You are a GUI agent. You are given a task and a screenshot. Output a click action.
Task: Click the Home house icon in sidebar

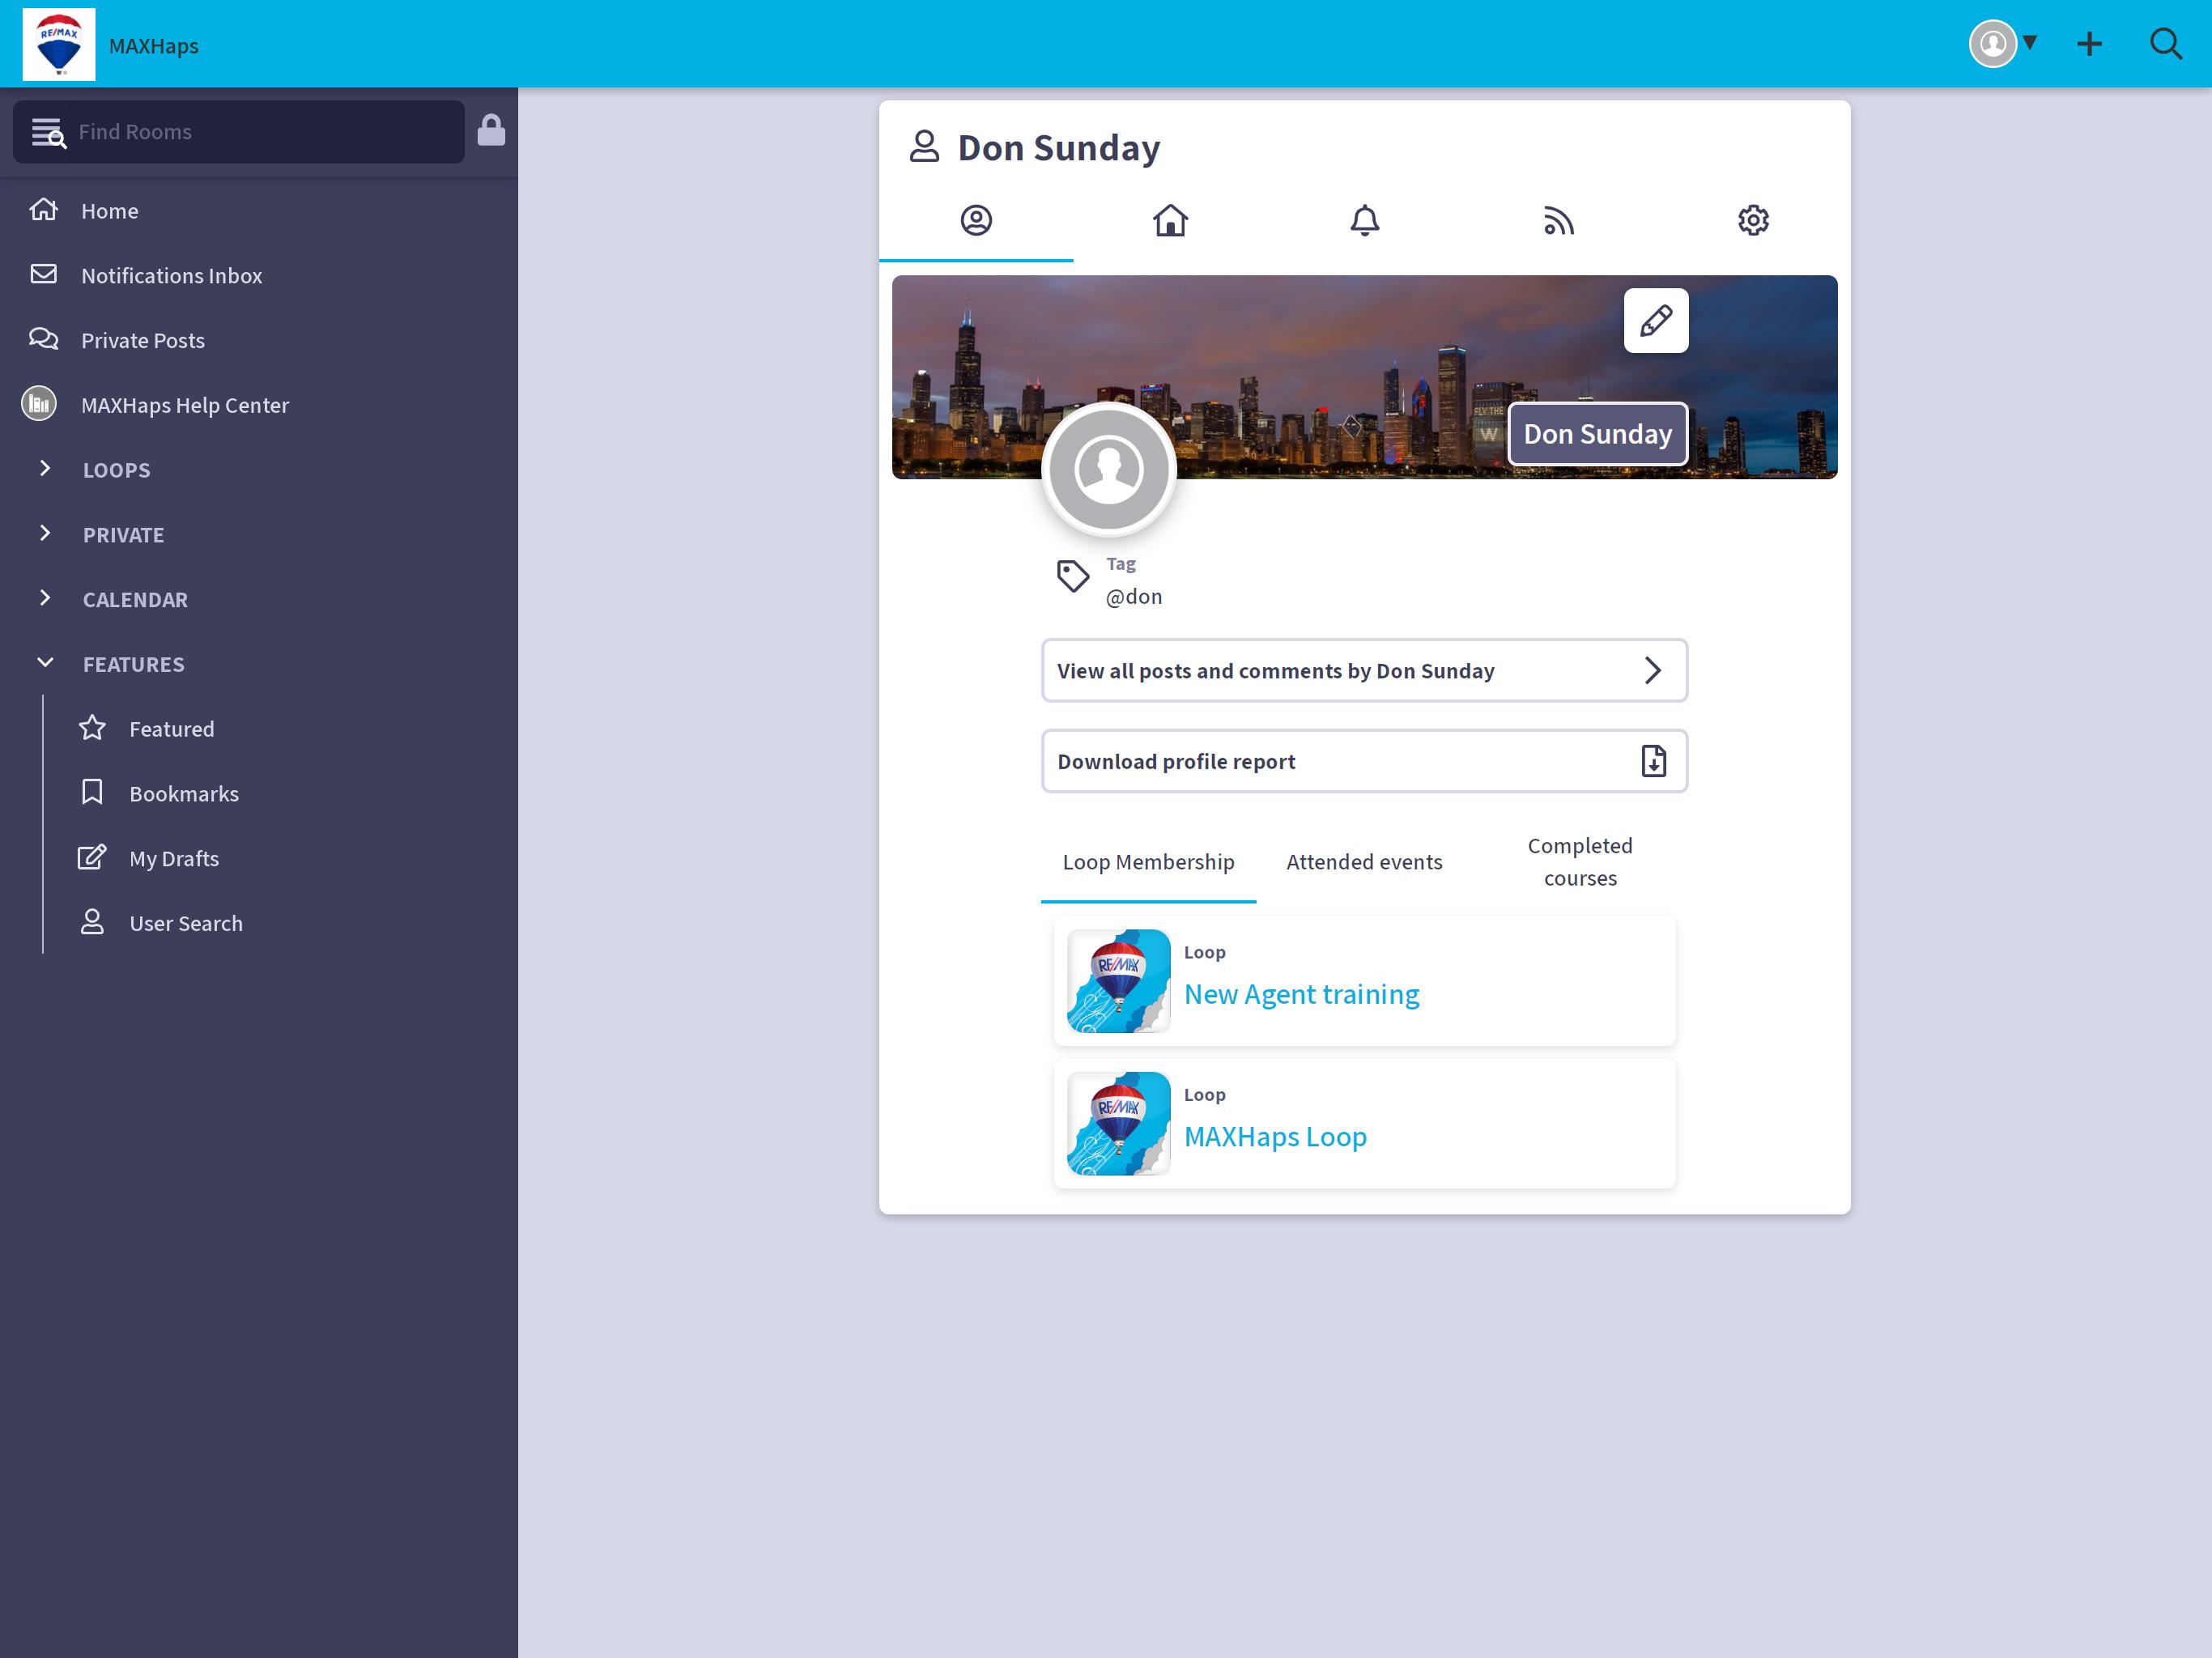pos(43,209)
